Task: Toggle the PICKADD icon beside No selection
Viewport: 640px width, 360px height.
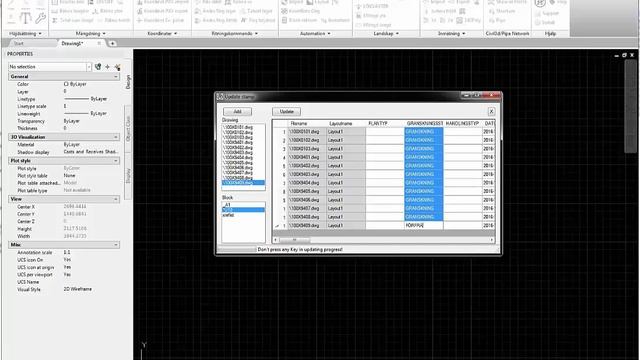Action: [98, 67]
